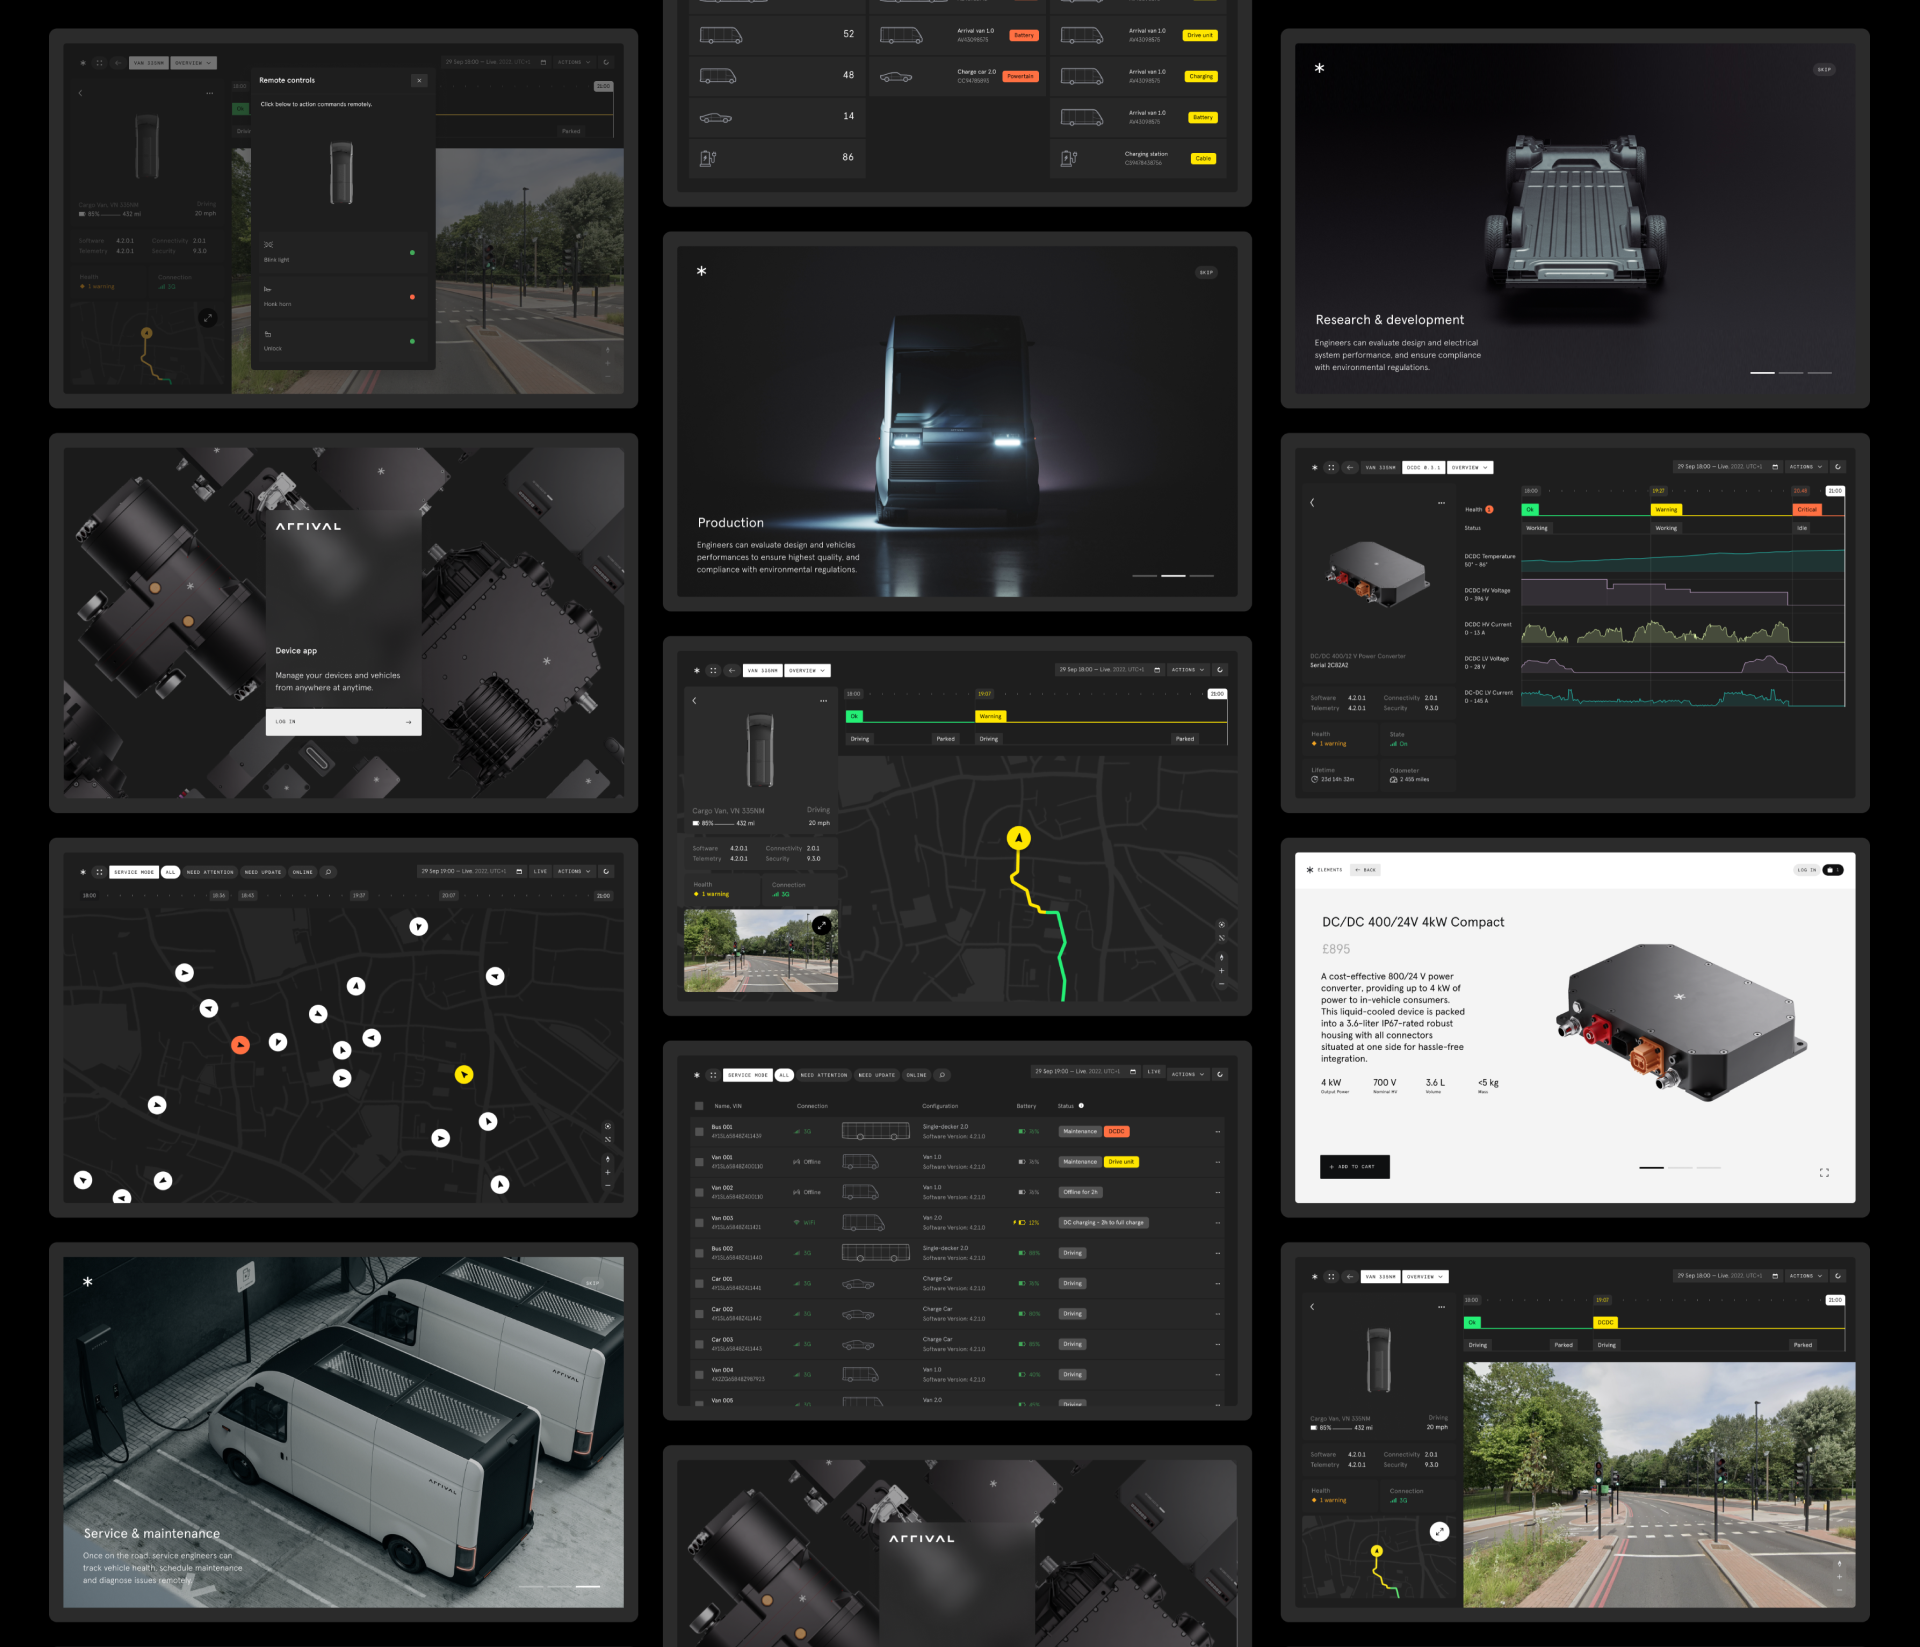Click Critical marker on DCDC health timeline
The height and width of the screenshot is (1647, 1920).
[1806, 510]
